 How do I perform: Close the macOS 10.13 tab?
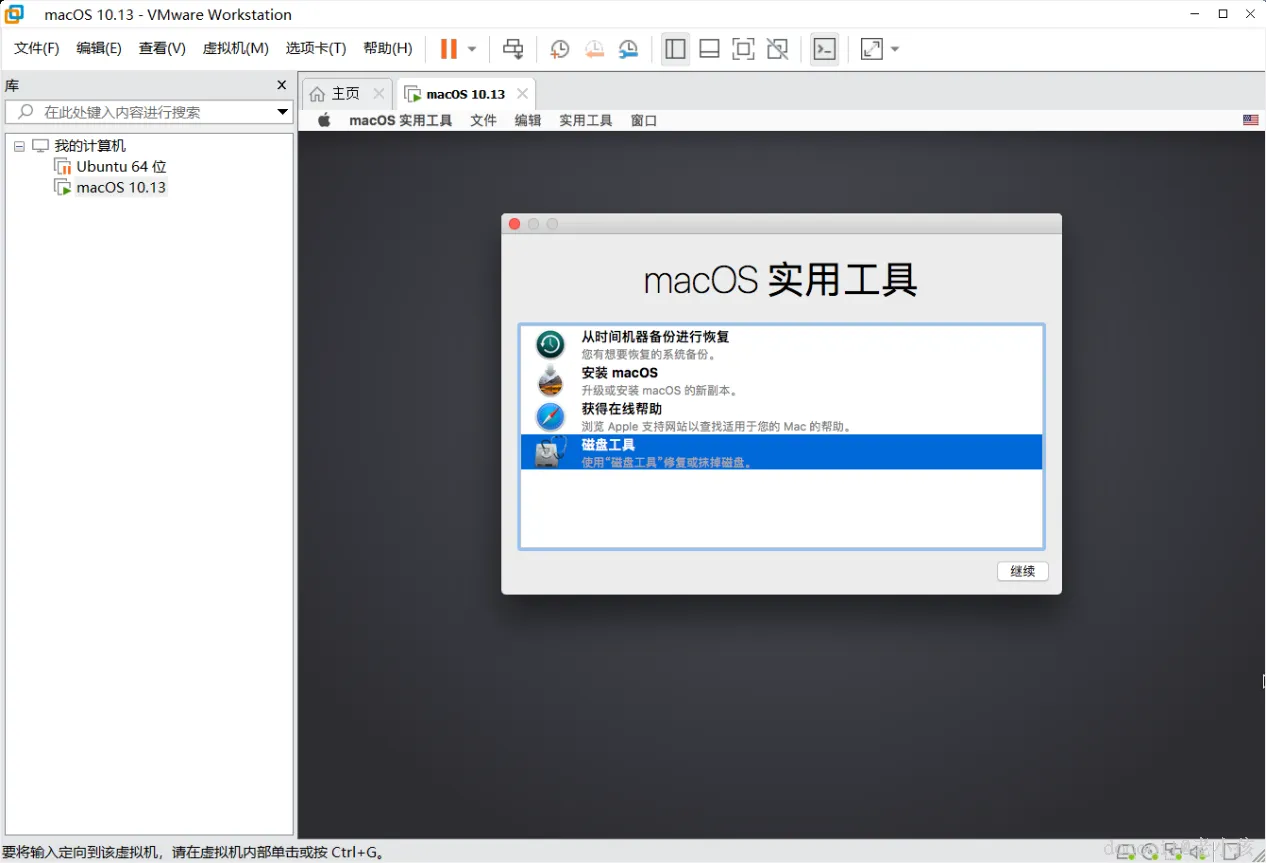pyautogui.click(x=522, y=94)
